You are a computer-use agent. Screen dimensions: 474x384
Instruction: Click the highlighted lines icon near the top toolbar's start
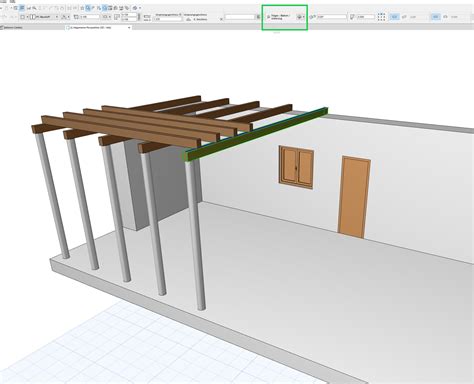tap(22, 8)
